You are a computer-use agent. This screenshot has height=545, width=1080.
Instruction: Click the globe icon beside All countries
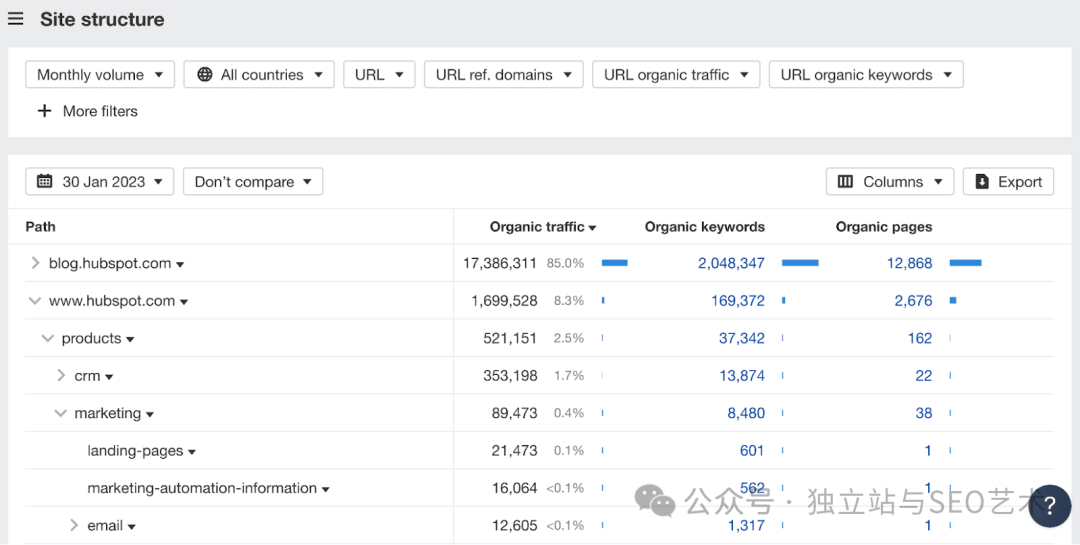(x=205, y=74)
